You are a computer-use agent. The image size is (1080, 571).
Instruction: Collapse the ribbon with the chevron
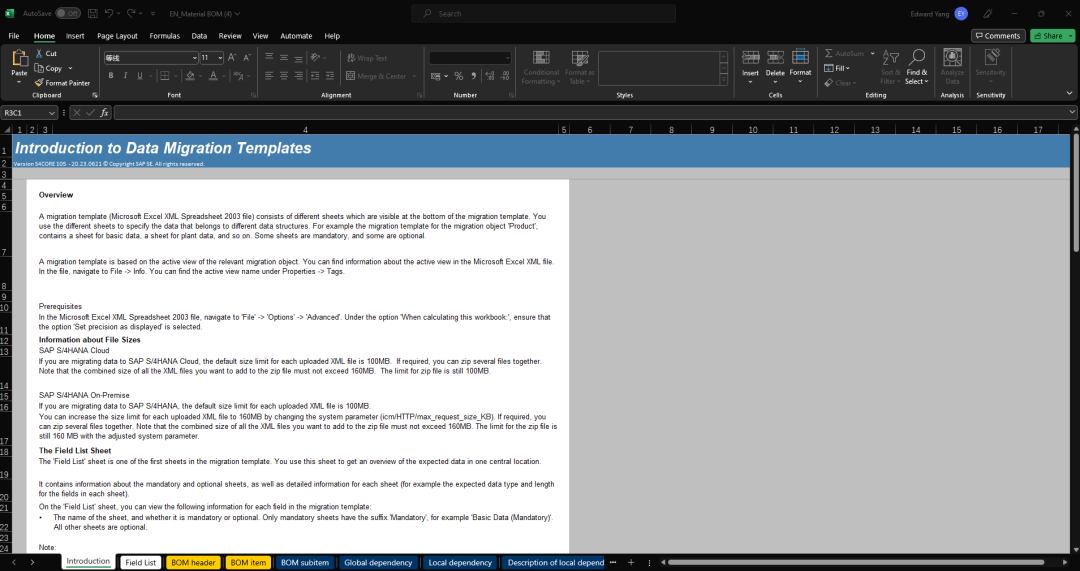1070,94
